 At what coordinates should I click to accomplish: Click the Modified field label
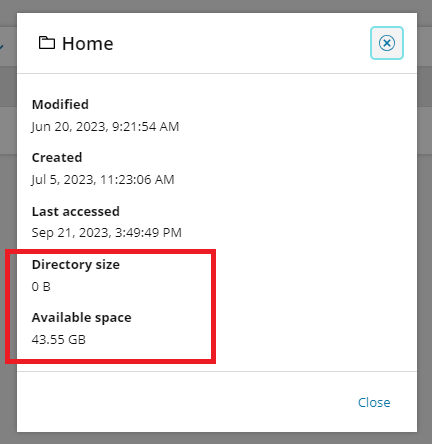[60, 104]
